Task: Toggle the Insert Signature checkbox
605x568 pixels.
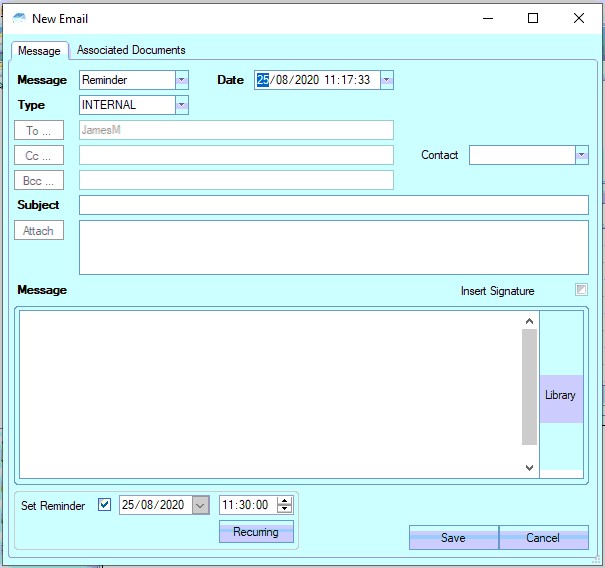Action: click(x=581, y=291)
